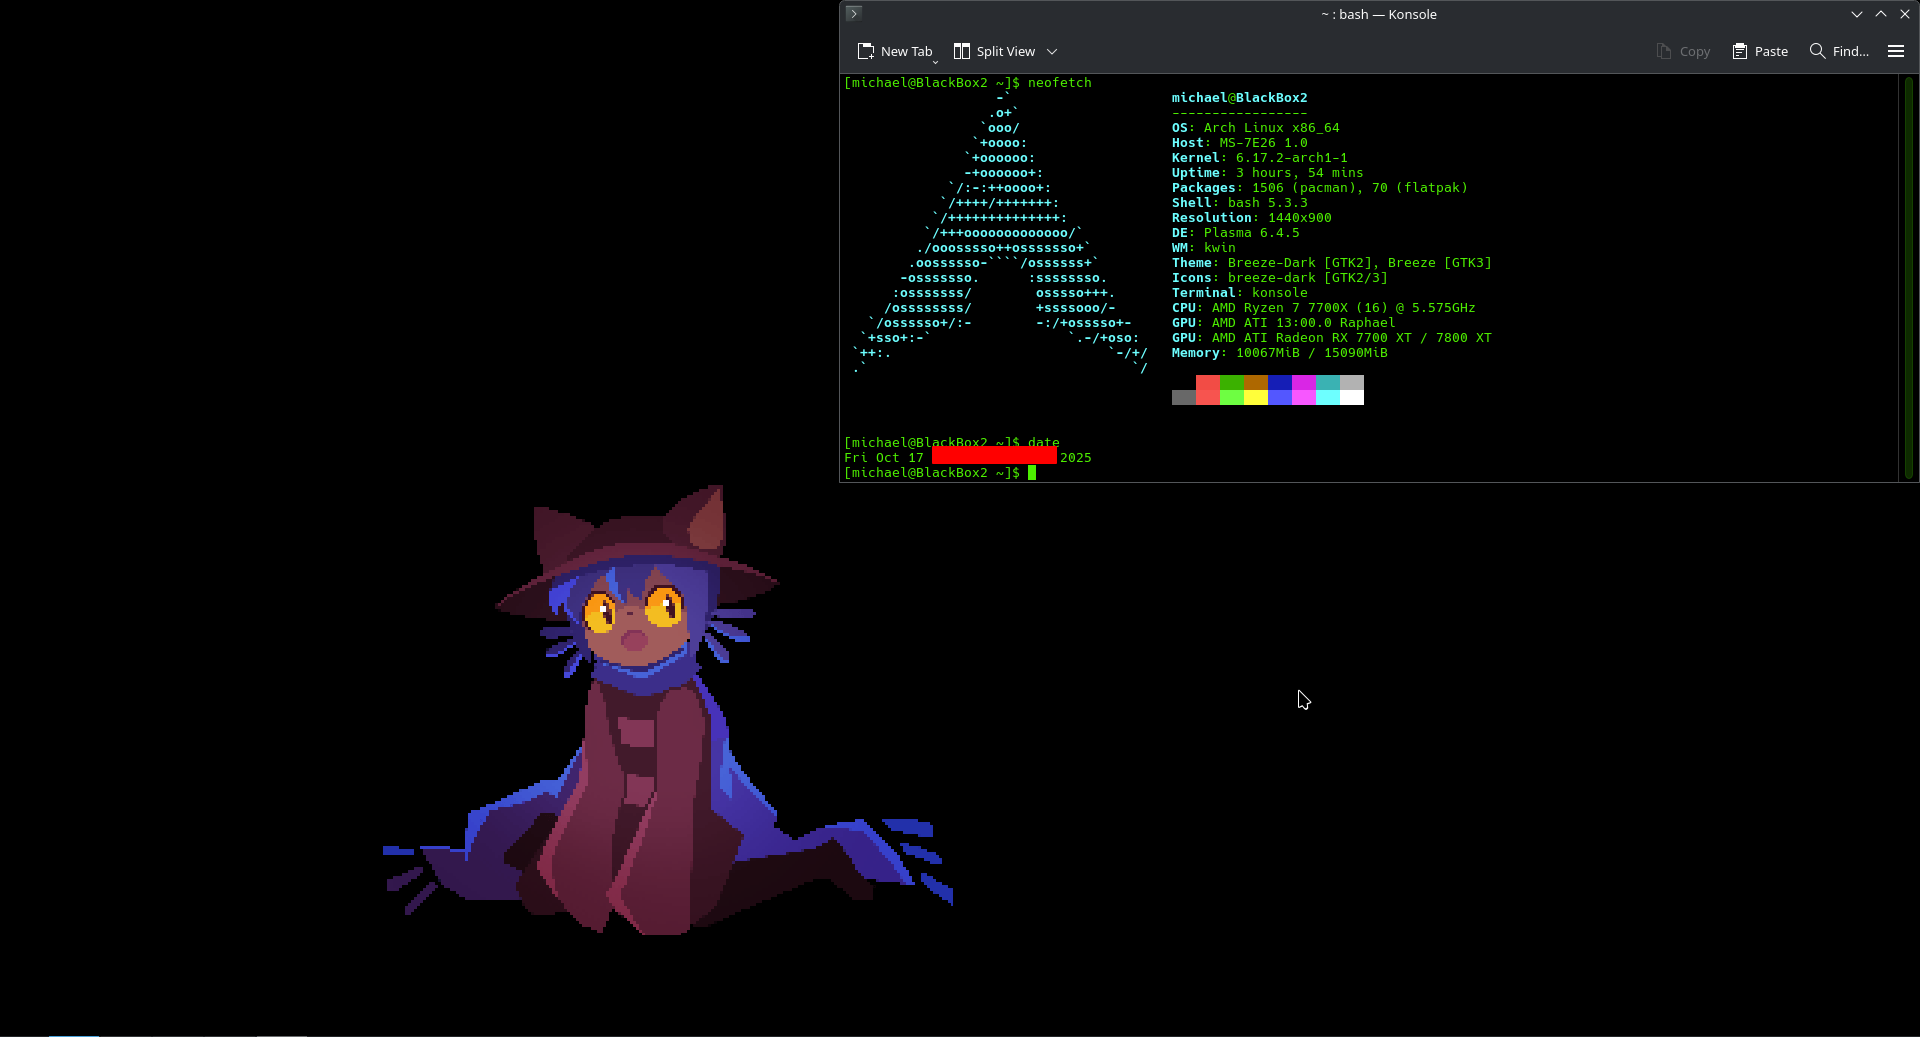Click the "Terminal: konsole" line
The image size is (1920, 1037).
[x=1240, y=293]
